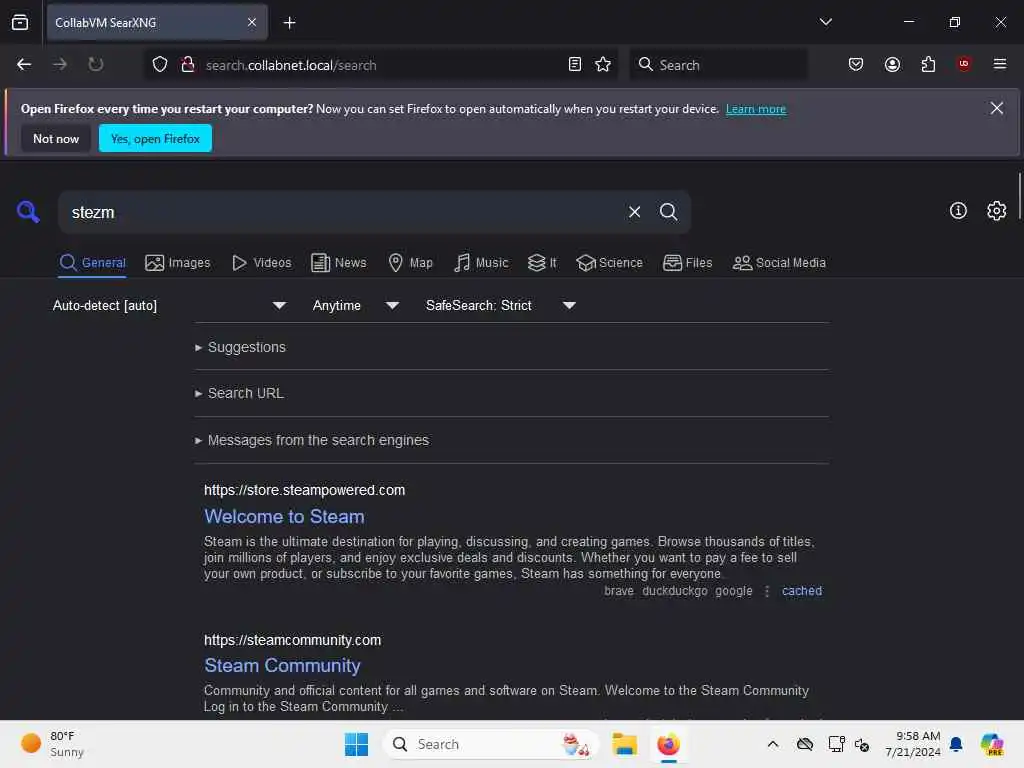Click the notification bell icon
Viewport: 1024px width, 768px height.
click(x=956, y=744)
